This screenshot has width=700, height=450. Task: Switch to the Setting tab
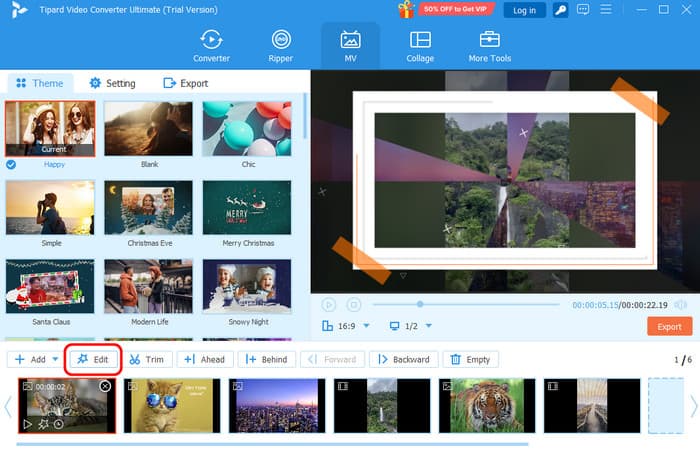click(112, 83)
